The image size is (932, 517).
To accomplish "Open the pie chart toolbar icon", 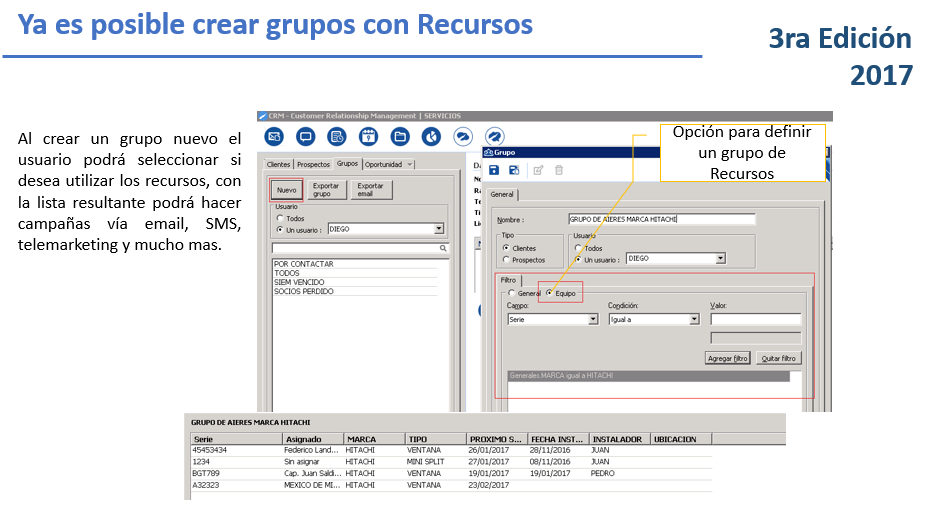I will pyautogui.click(x=432, y=137).
